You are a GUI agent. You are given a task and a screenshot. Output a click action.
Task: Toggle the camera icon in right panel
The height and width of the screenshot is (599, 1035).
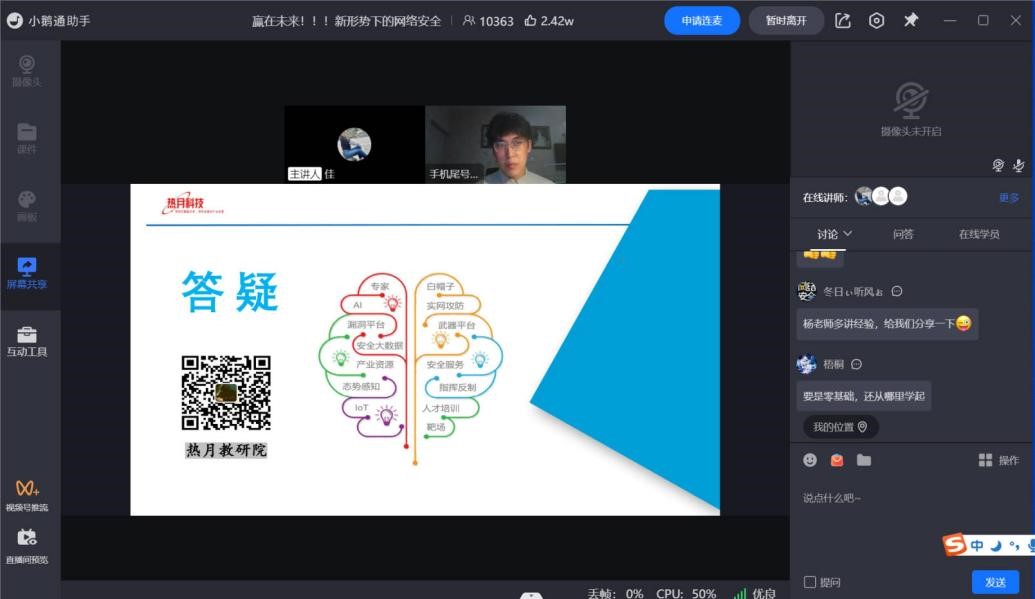click(x=998, y=165)
